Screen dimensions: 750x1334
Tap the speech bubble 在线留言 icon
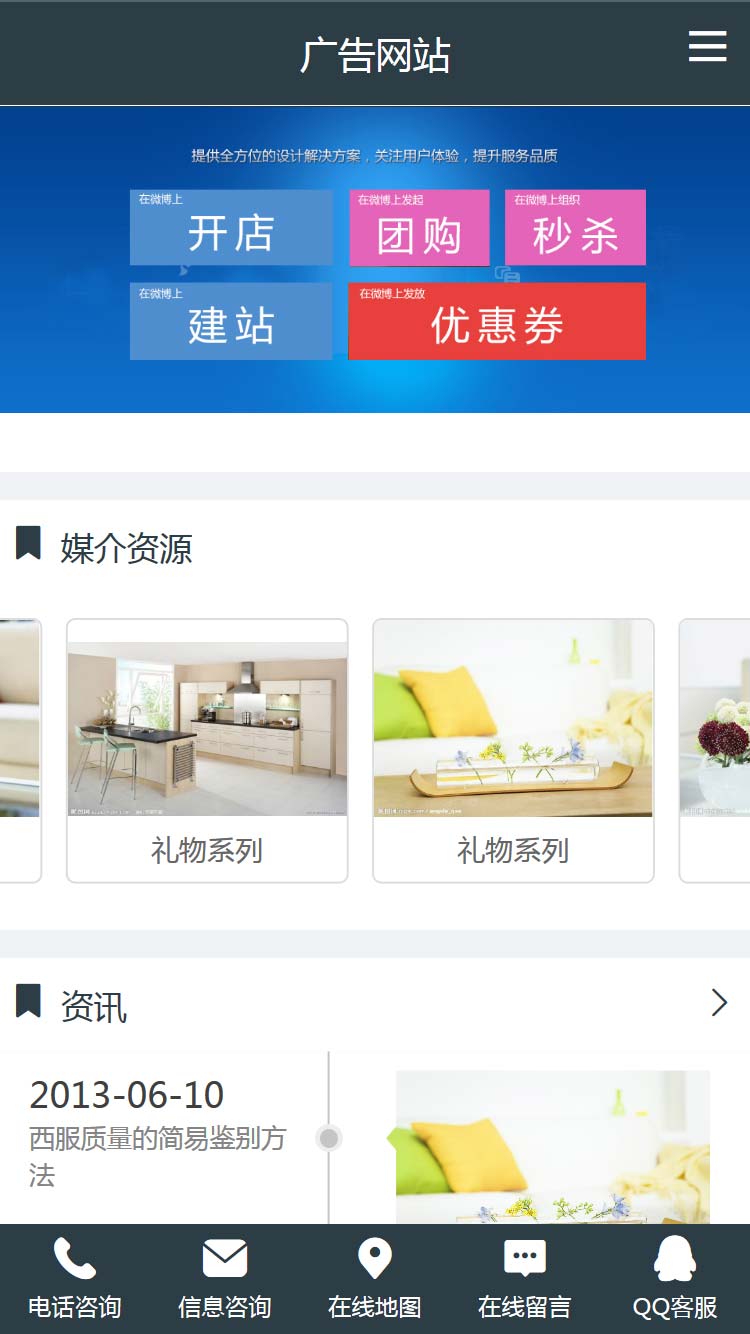pos(525,1259)
